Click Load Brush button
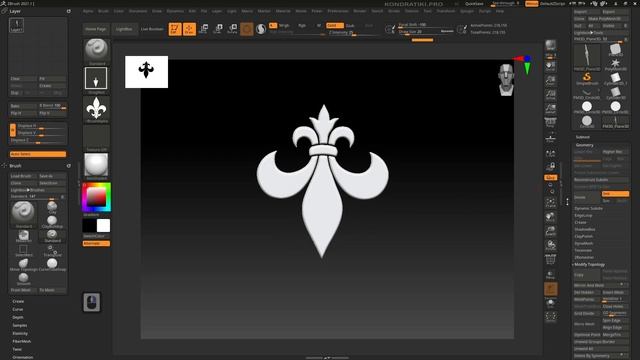The height and width of the screenshot is (360, 640). [23, 176]
